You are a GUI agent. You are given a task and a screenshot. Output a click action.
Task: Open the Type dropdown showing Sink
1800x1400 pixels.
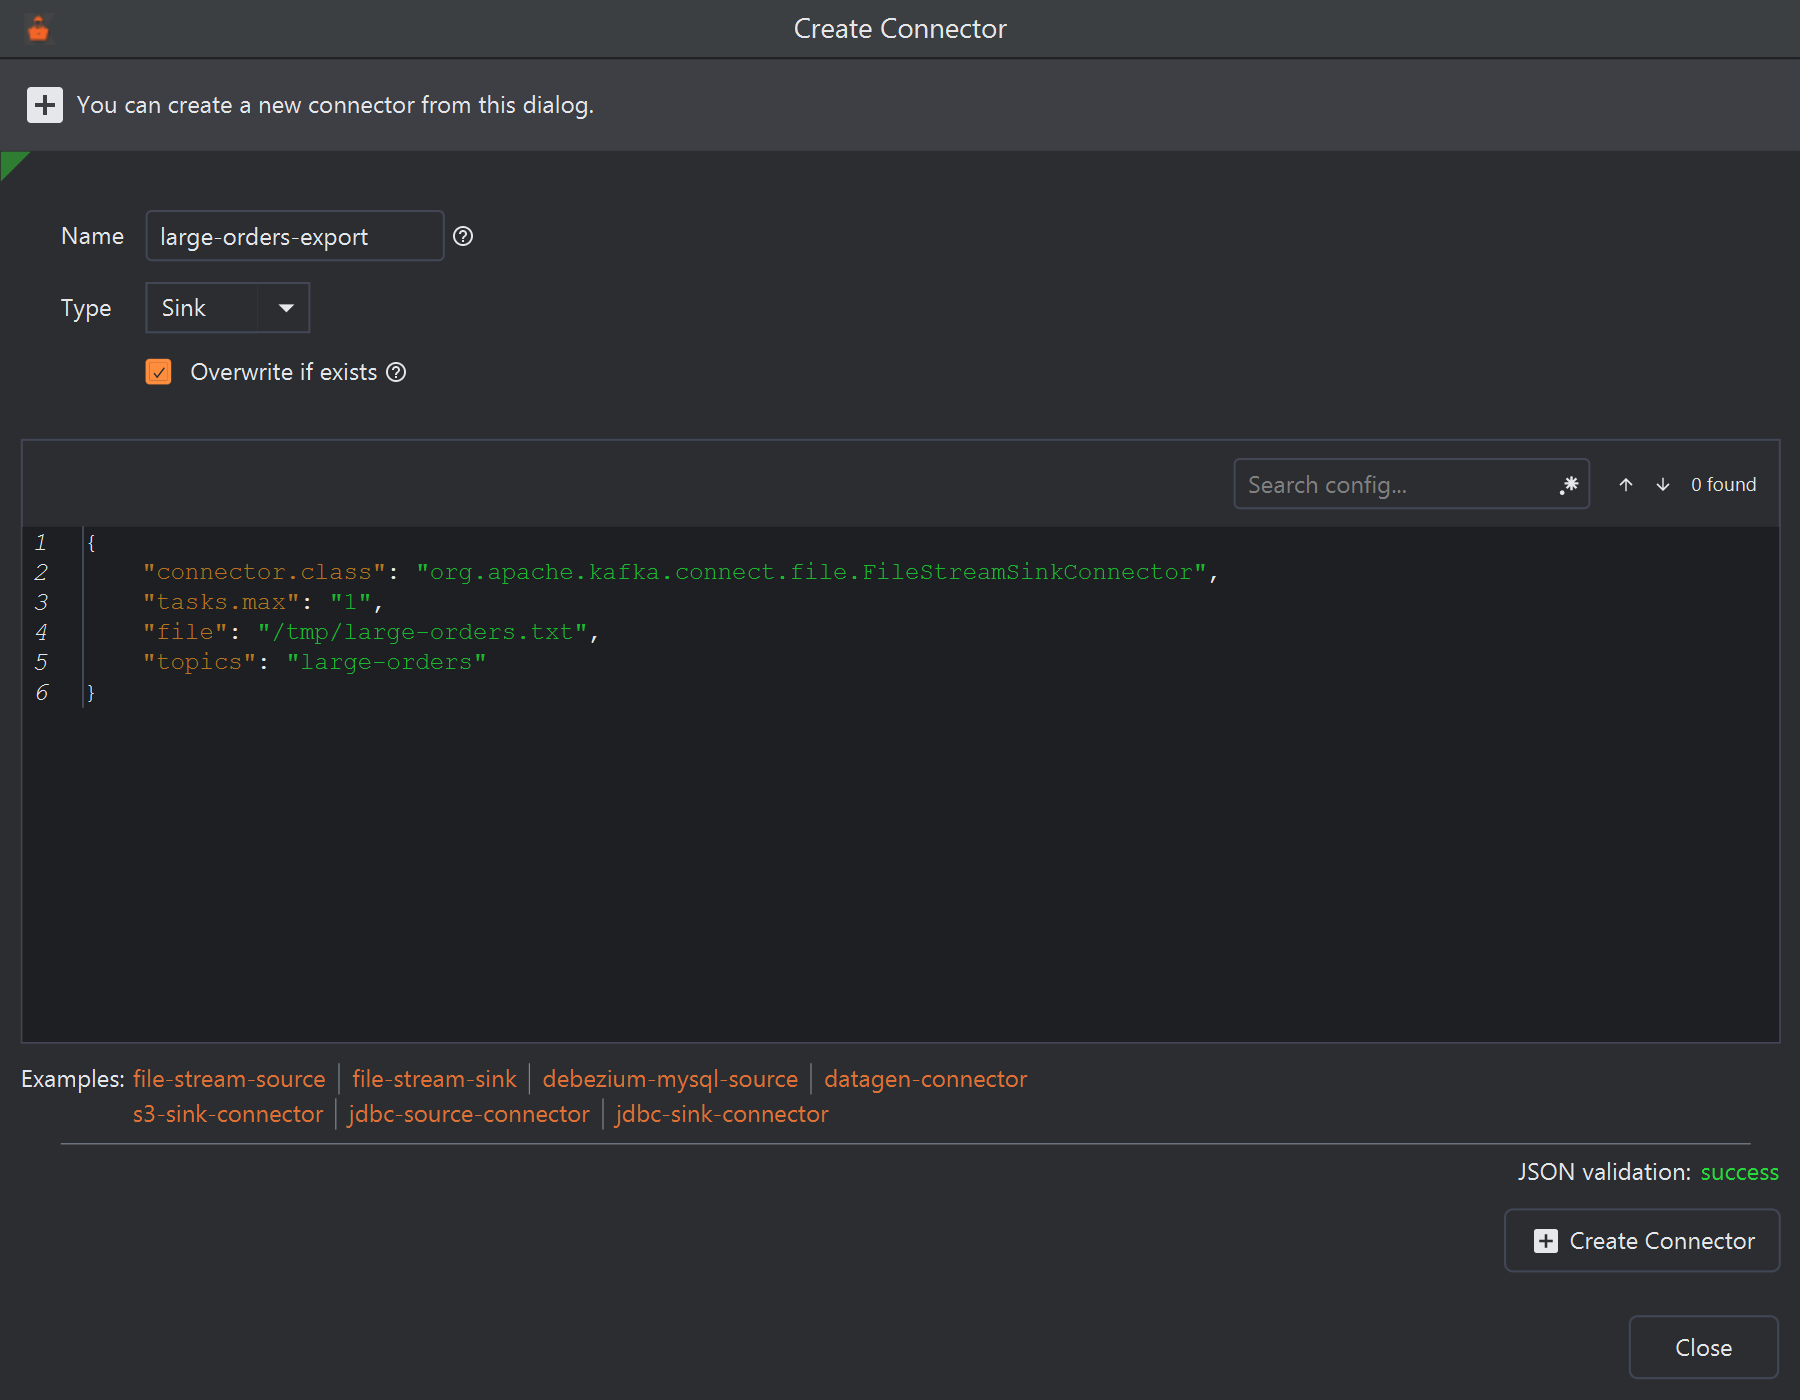click(228, 308)
